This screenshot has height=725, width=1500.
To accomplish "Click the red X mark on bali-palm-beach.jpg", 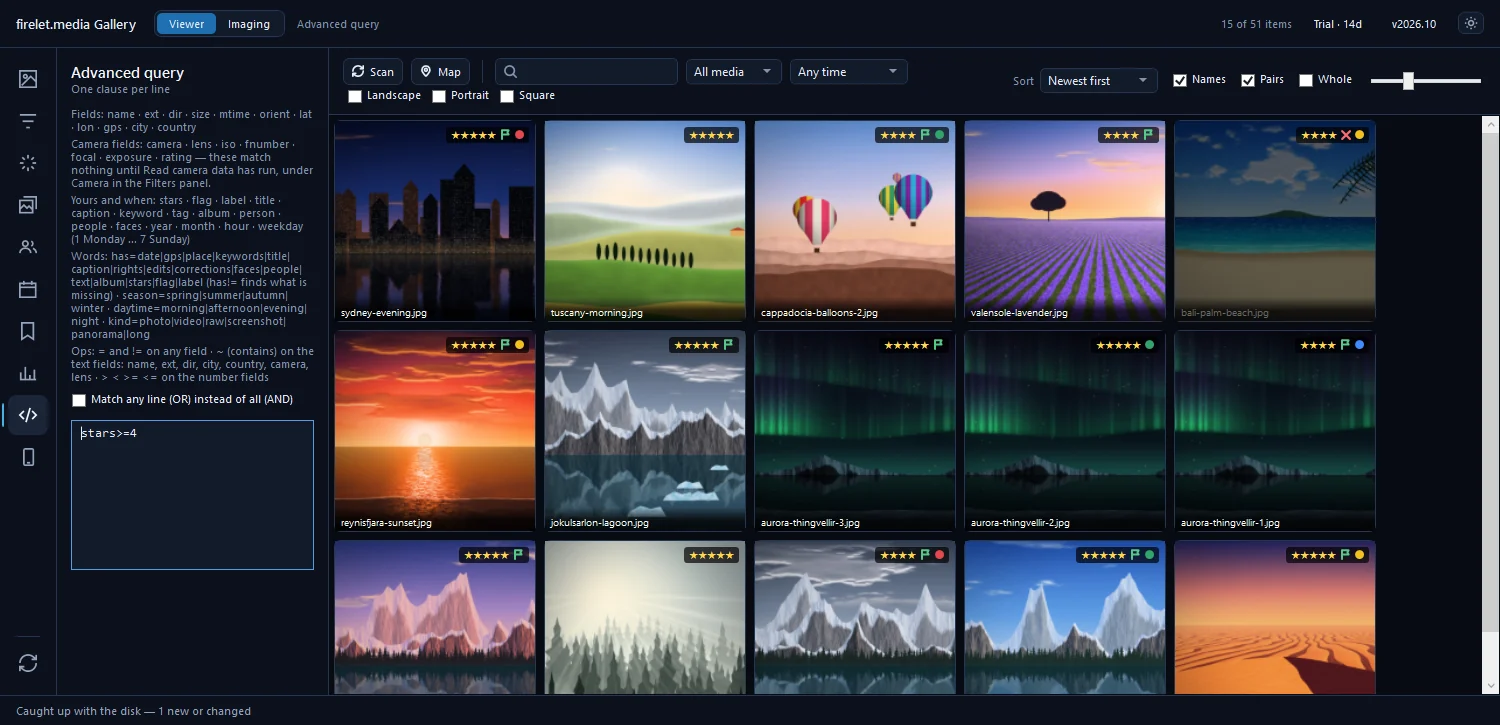I will click(x=1345, y=135).
